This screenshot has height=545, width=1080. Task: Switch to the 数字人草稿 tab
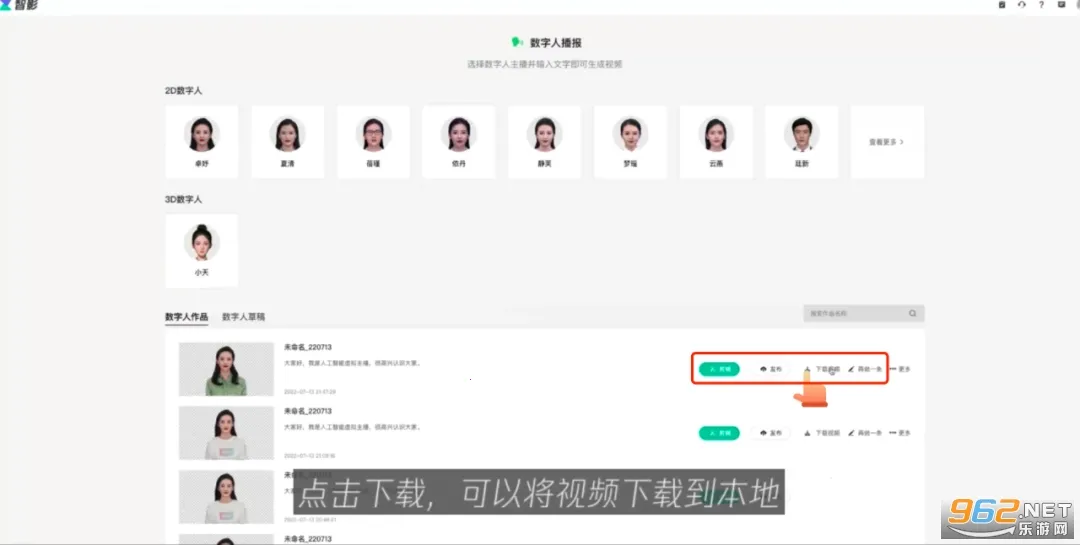(243, 317)
